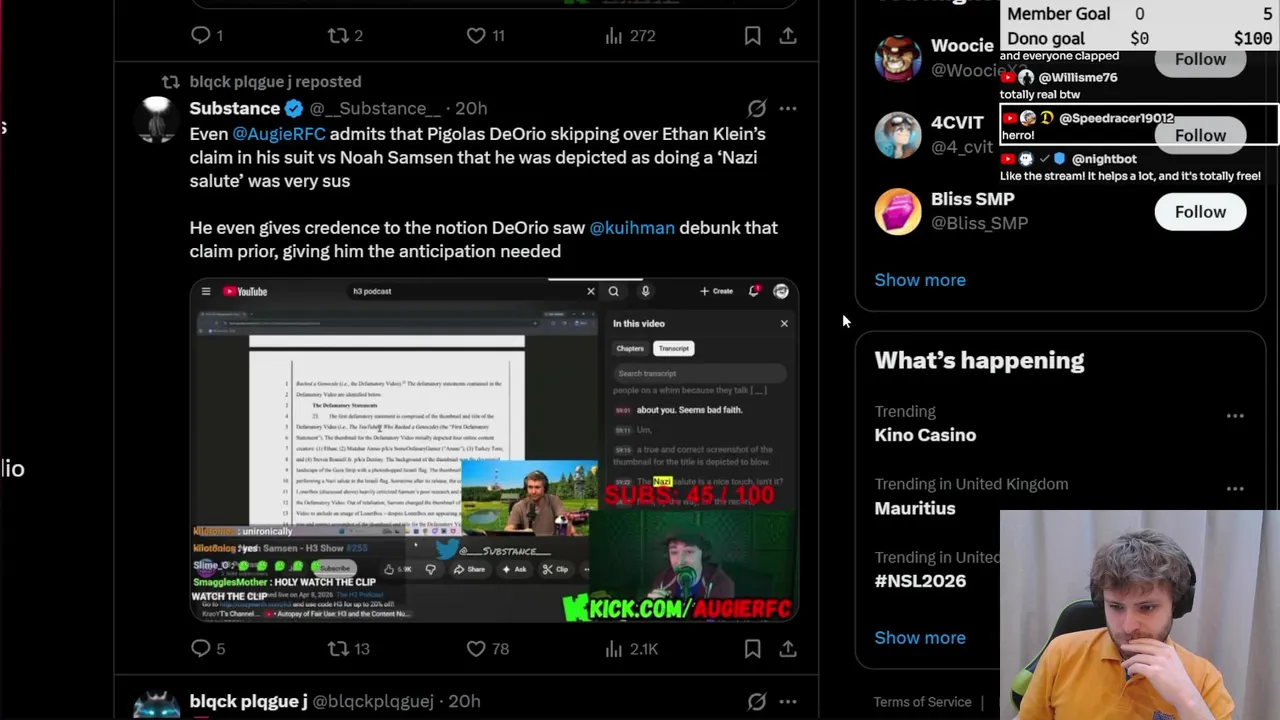Open blqck plqgue j avatar at bottom
Viewport: 1280px width, 720px height.
157,706
